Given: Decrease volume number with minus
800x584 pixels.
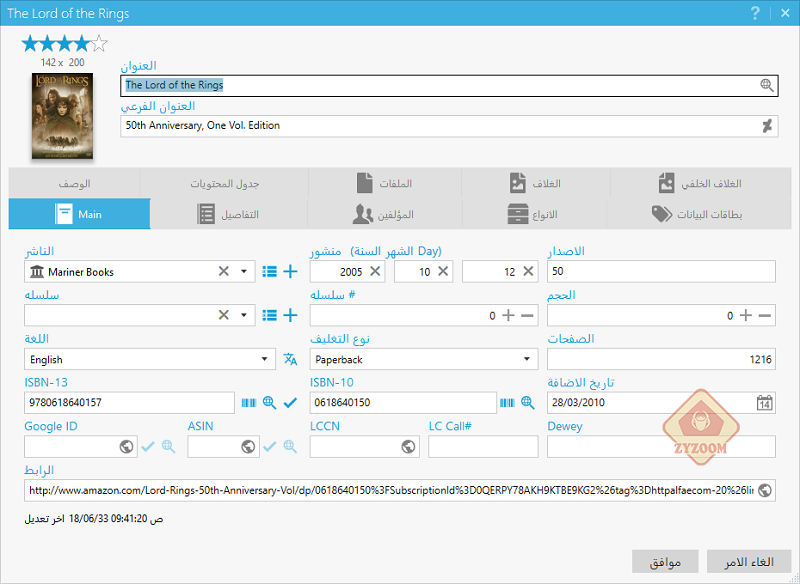Looking at the screenshot, I should click(x=764, y=316).
